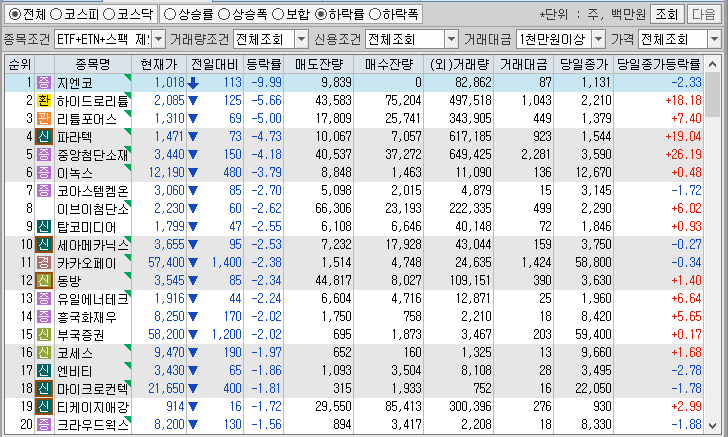
Task: Click the 증 badge icon next to 이녹스
Action: click(x=44, y=173)
